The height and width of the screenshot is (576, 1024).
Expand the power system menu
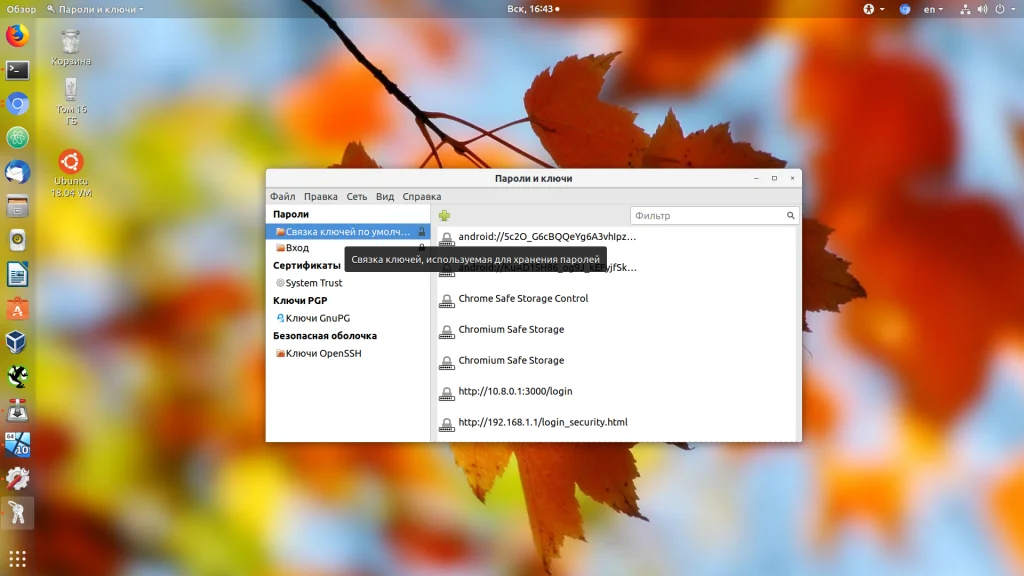point(1012,9)
